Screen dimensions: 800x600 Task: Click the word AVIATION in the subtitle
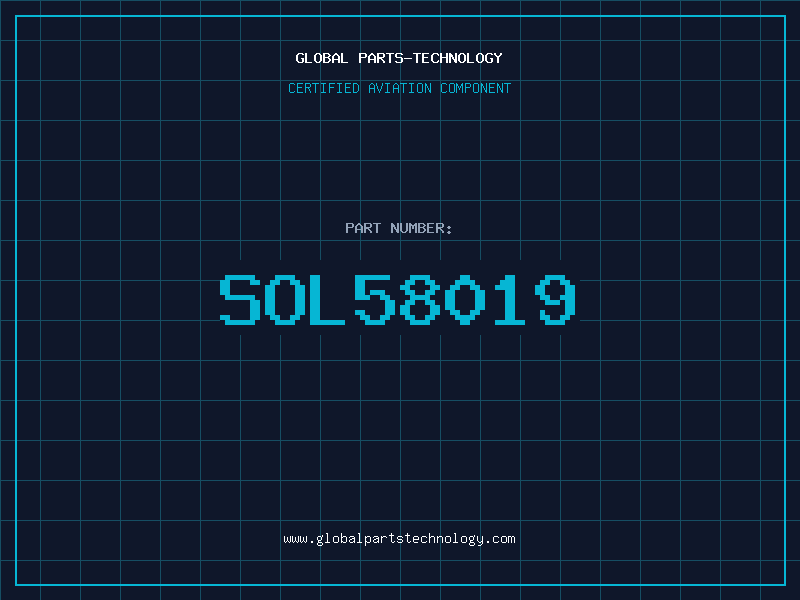click(399, 88)
